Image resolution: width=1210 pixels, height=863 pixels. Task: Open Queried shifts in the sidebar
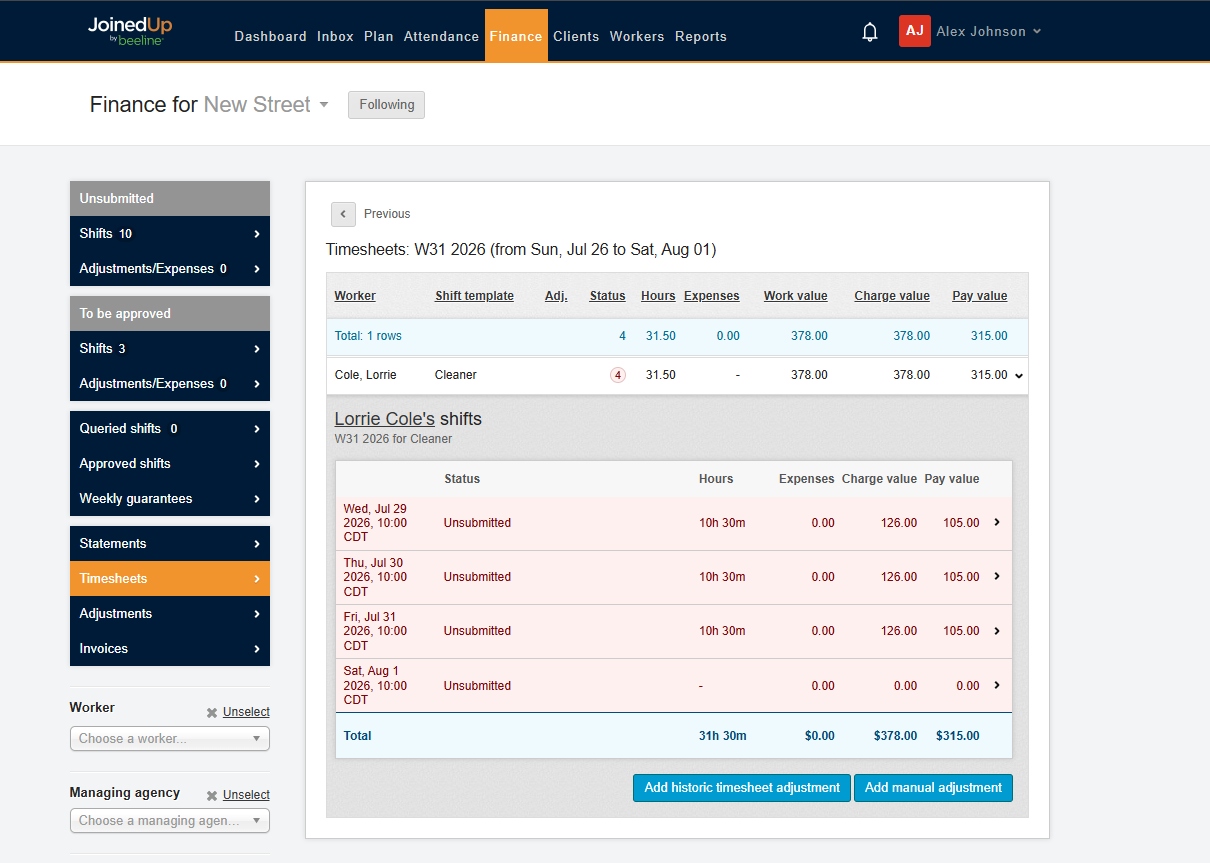click(x=170, y=429)
